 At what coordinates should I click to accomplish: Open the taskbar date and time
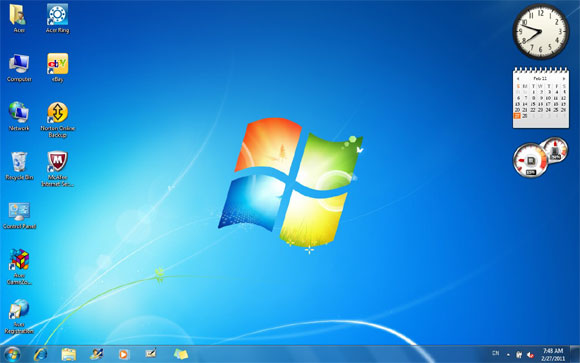pos(553,354)
